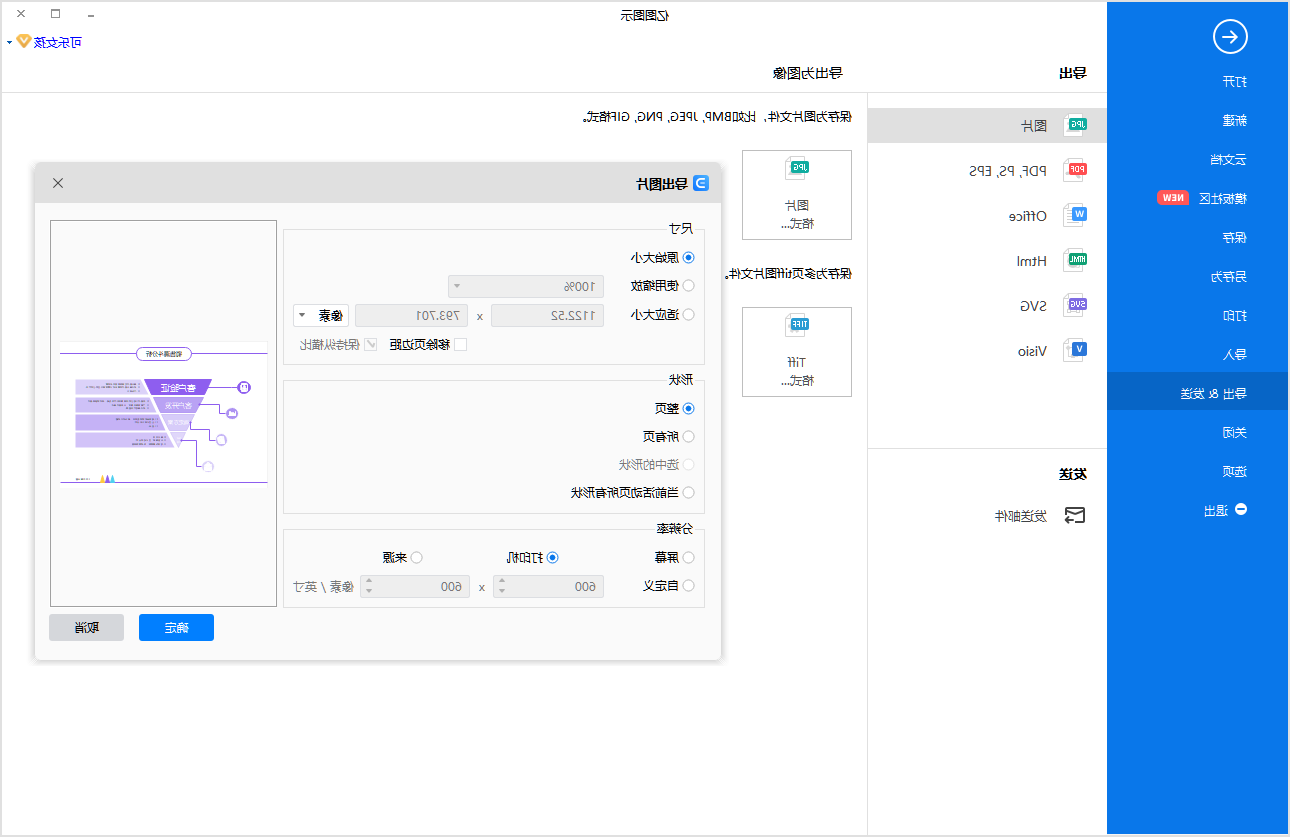The height and width of the screenshot is (837, 1290).
Task: Click the Tiff 格式 tile icon
Action: 797,326
